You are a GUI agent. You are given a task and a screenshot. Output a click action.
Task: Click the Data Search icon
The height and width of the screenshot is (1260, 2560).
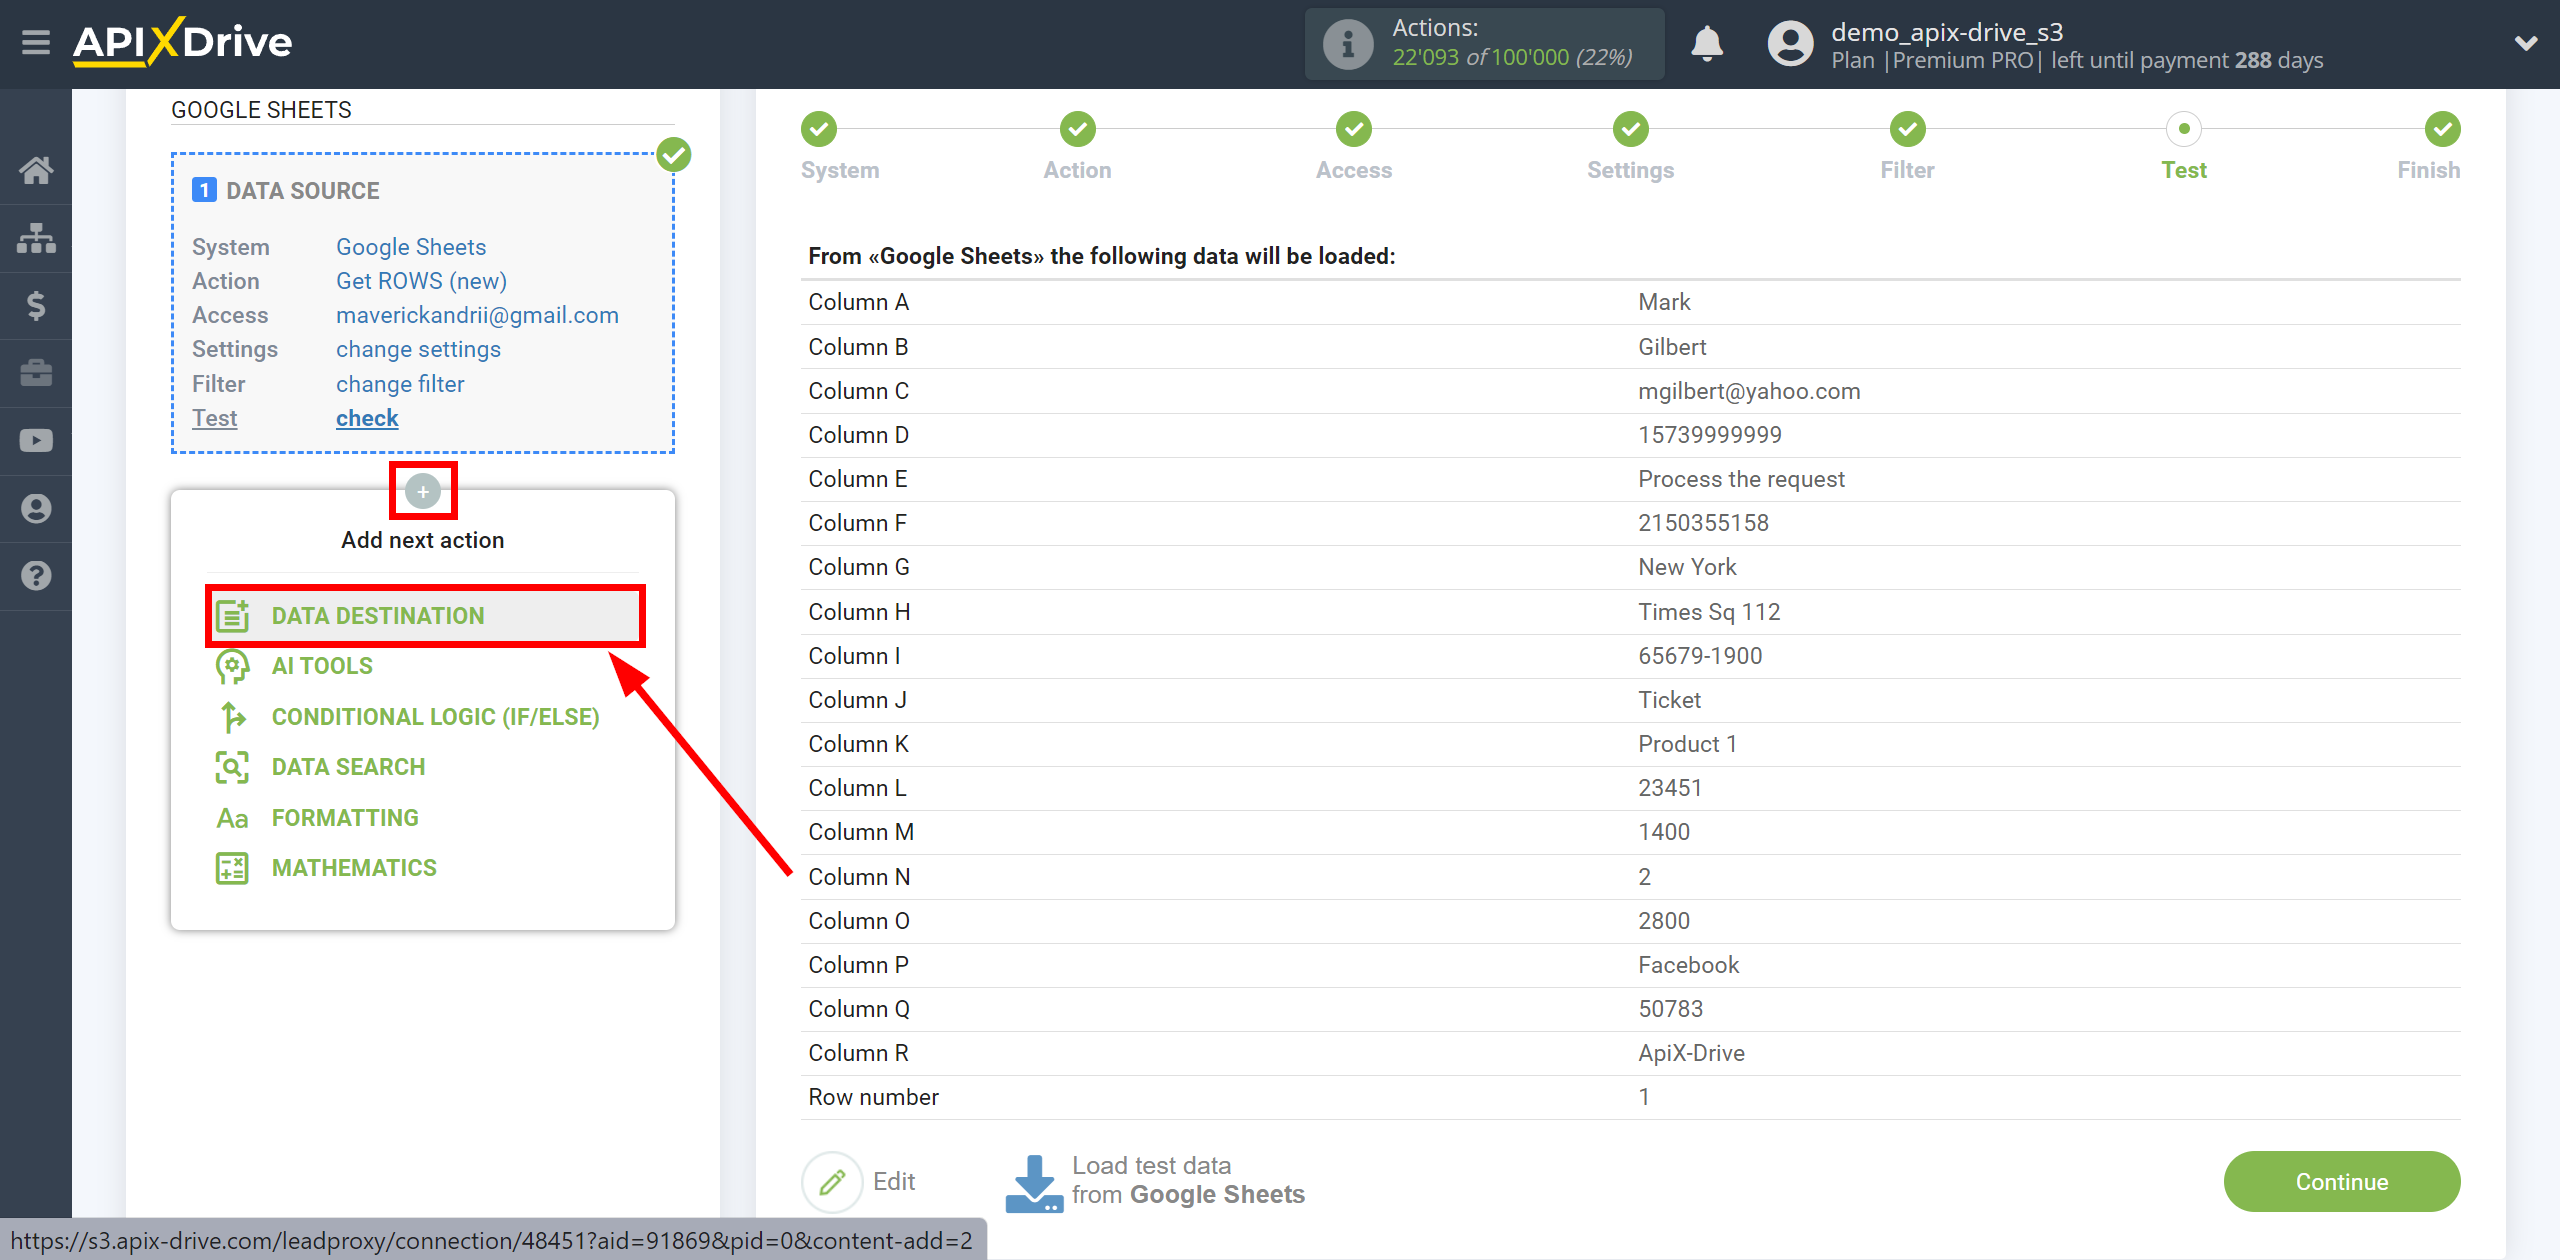pos(233,767)
